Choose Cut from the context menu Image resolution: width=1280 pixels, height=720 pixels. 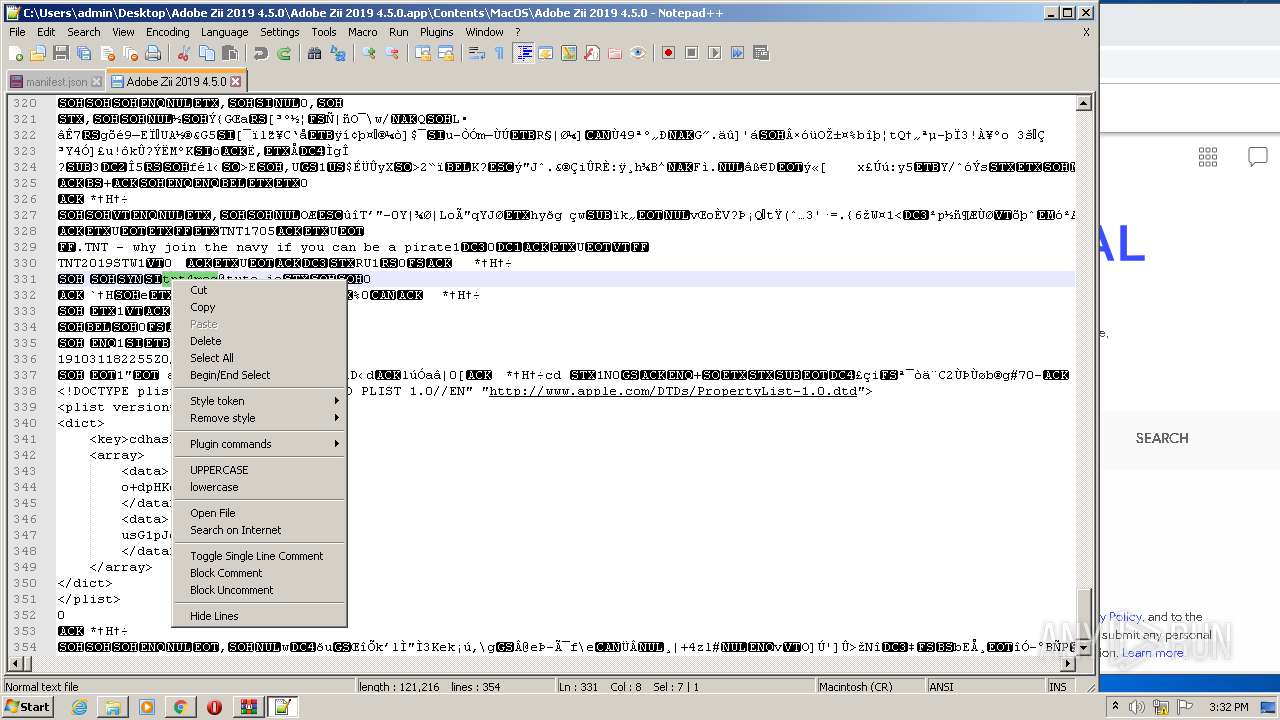click(260, 290)
